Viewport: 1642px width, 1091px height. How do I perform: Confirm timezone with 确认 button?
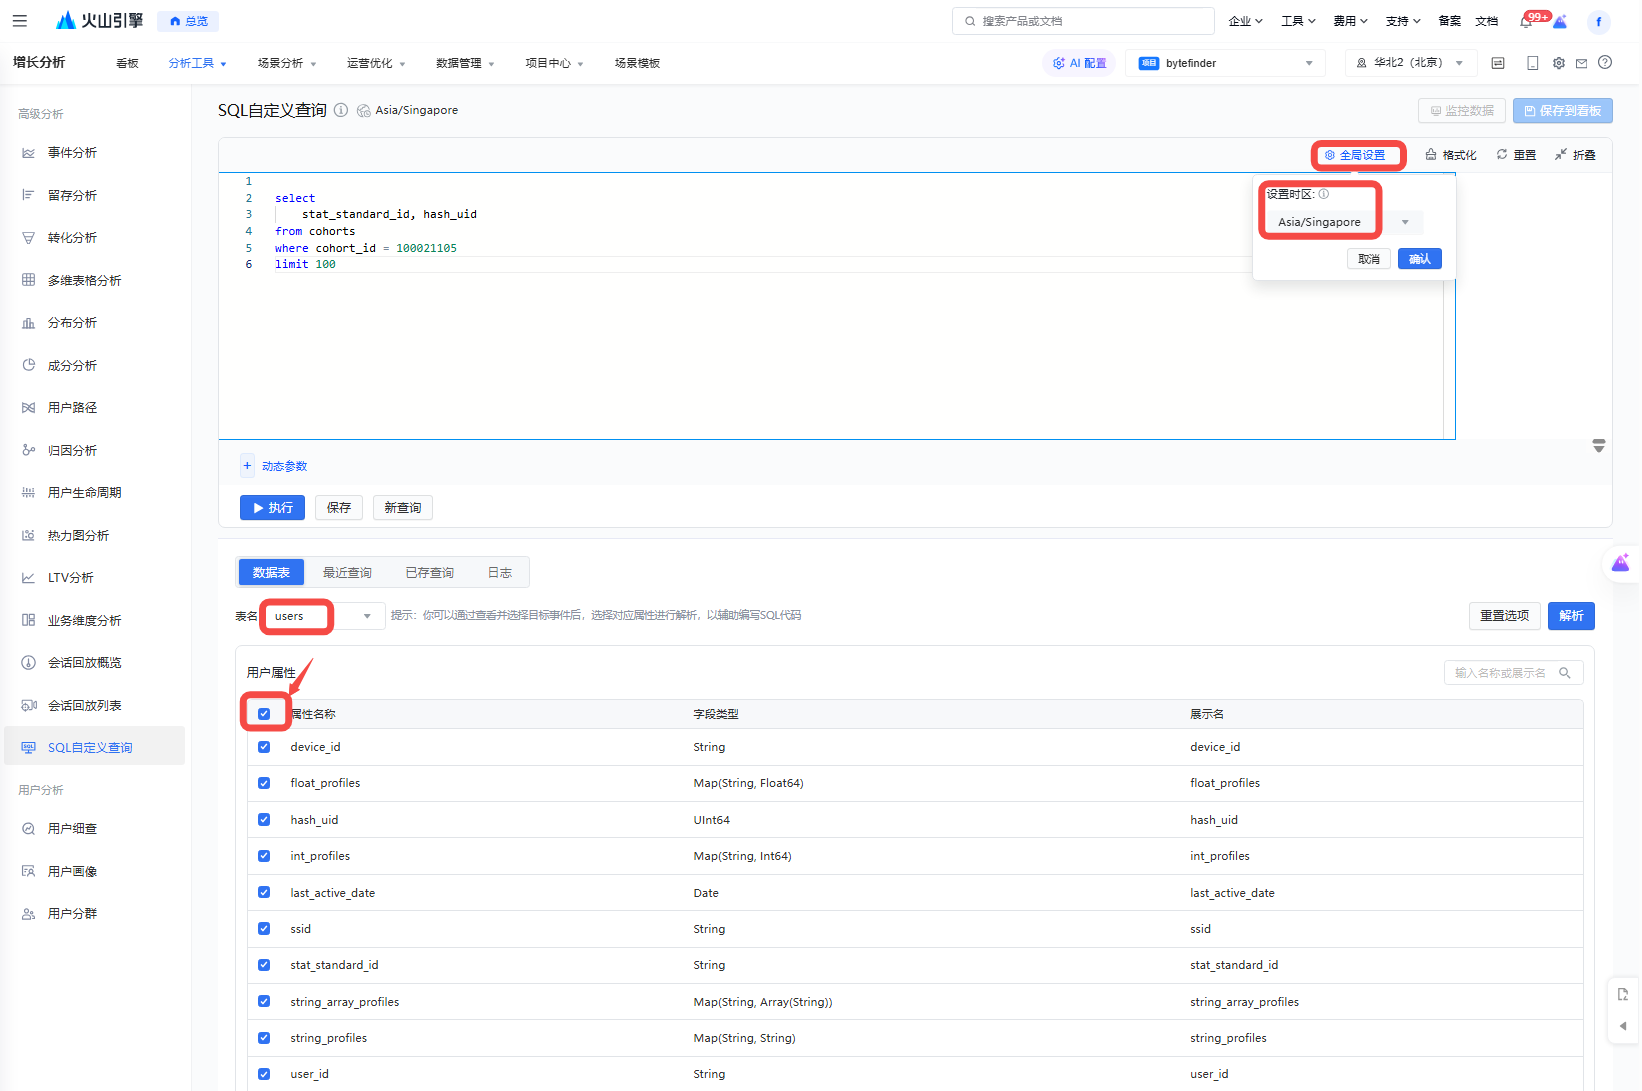pos(1420,259)
